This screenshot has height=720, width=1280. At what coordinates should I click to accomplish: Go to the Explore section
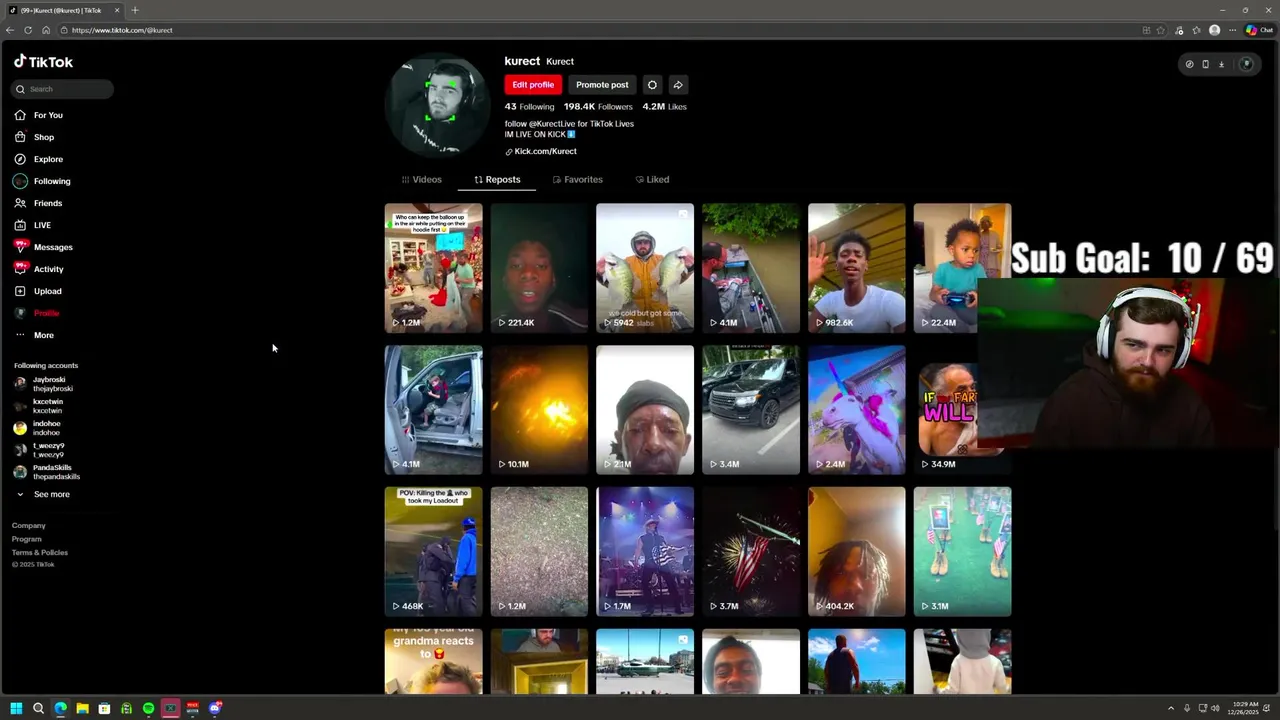pos(39,159)
